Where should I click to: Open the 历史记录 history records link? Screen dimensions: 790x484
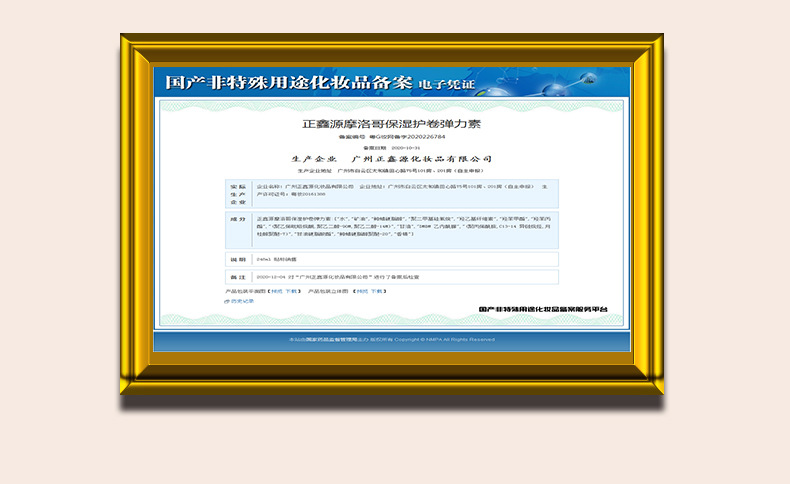pyautogui.click(x=242, y=300)
